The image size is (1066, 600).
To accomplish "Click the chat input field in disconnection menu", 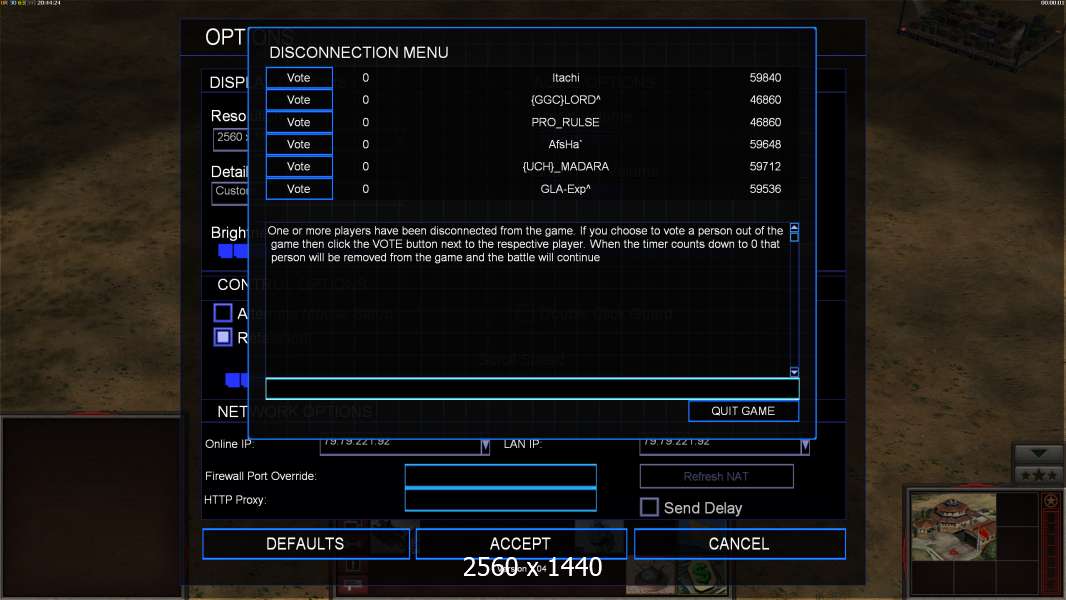I will click(x=531, y=389).
